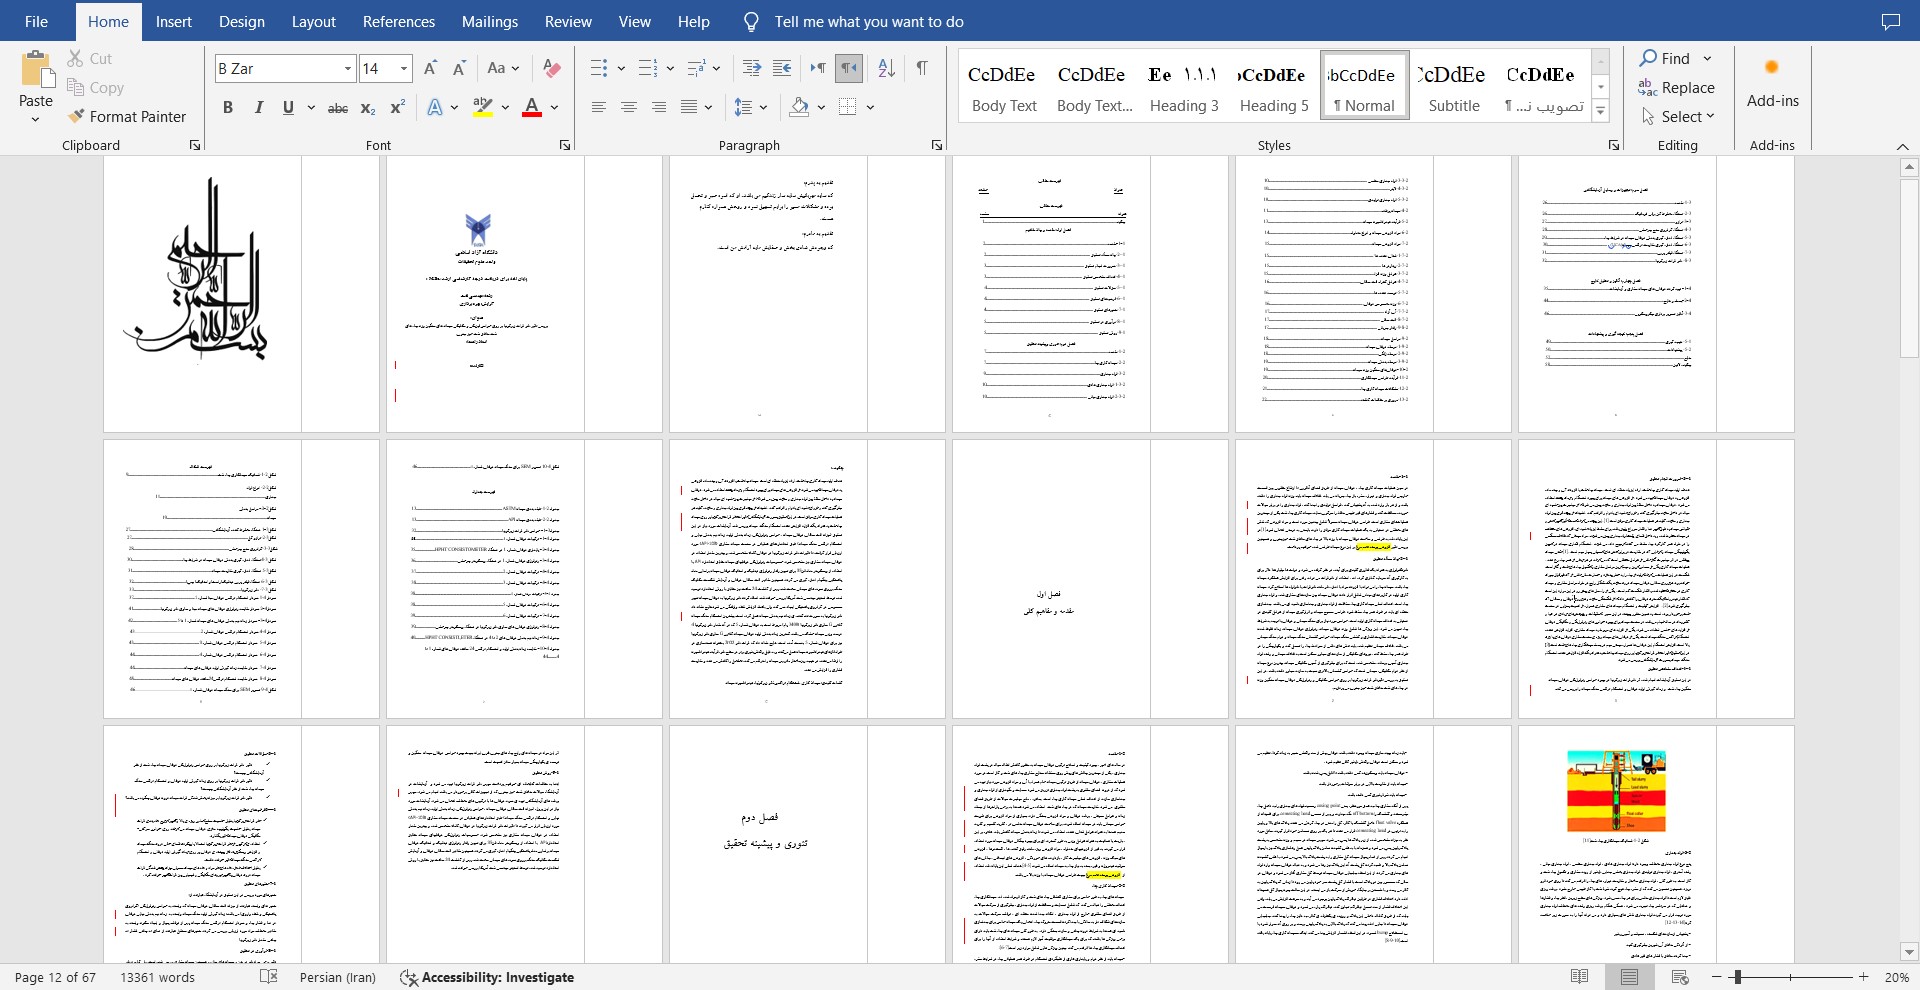Expand the Styles gallery more button
The image size is (1920, 990).
tap(1601, 111)
